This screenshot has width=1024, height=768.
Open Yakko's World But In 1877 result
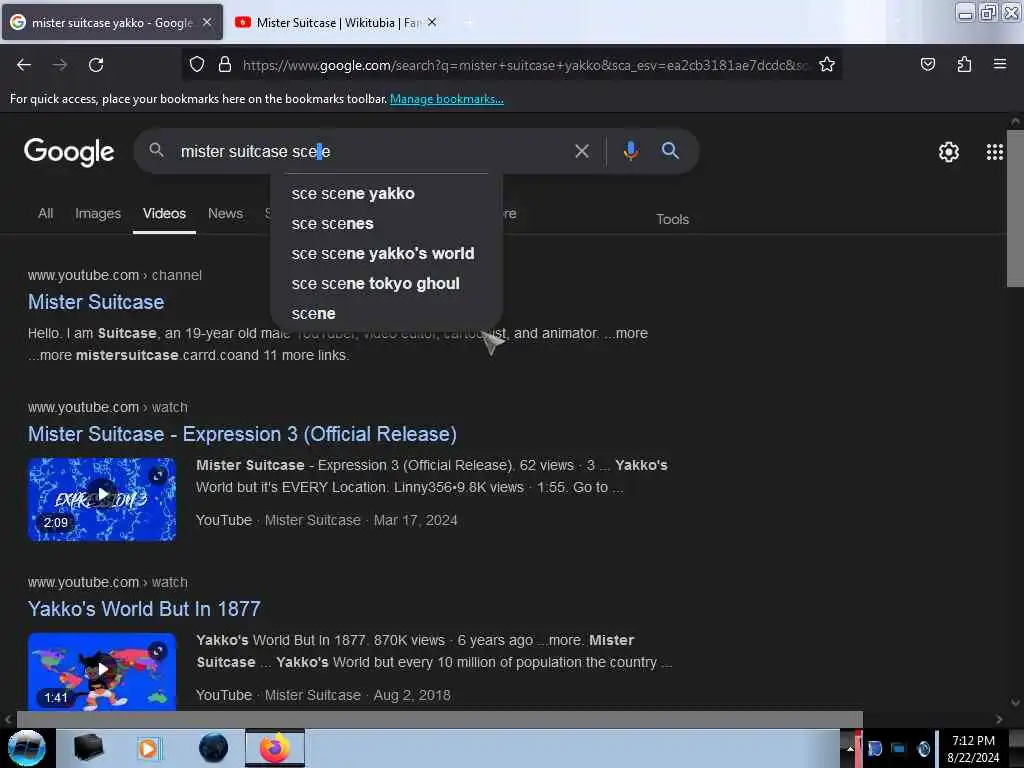(x=144, y=609)
